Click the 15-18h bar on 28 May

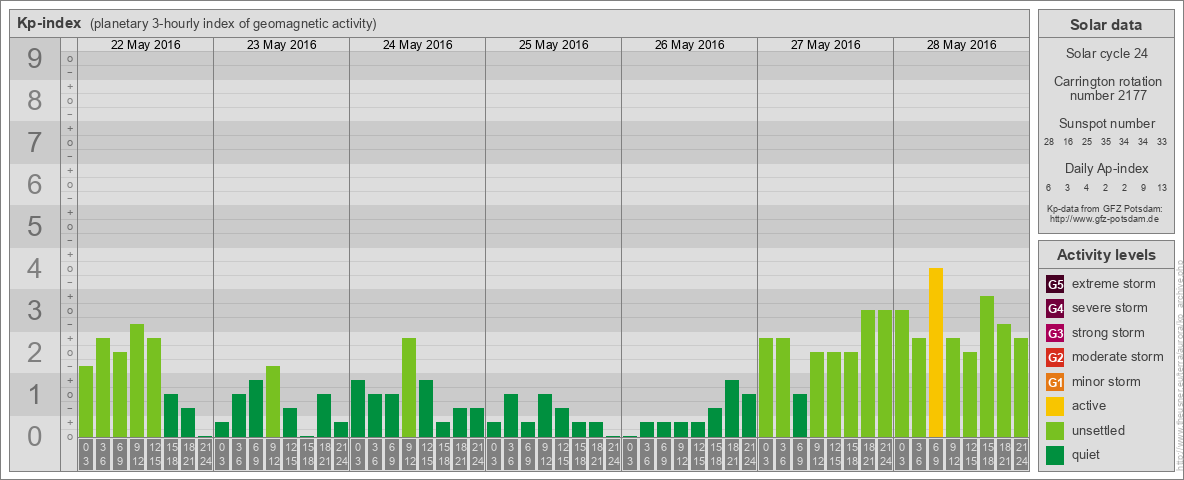point(987,367)
